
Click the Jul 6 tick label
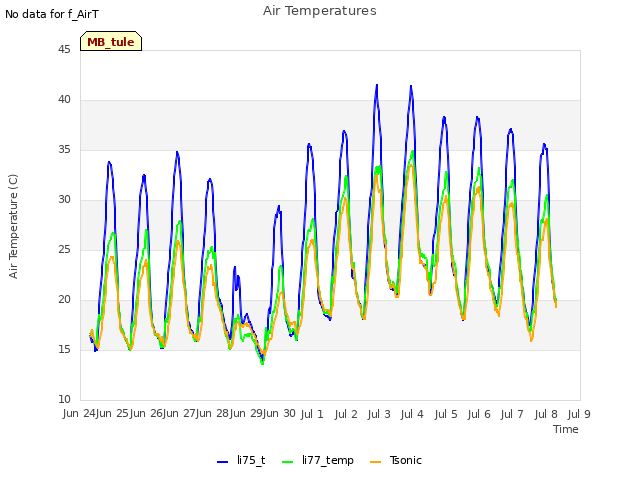pyautogui.click(x=479, y=414)
